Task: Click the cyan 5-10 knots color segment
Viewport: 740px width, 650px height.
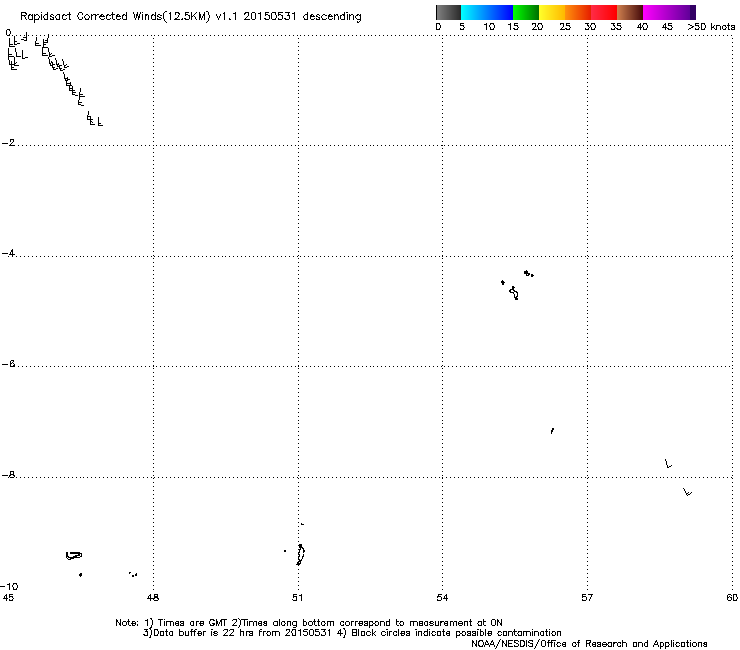Action: coord(474,12)
